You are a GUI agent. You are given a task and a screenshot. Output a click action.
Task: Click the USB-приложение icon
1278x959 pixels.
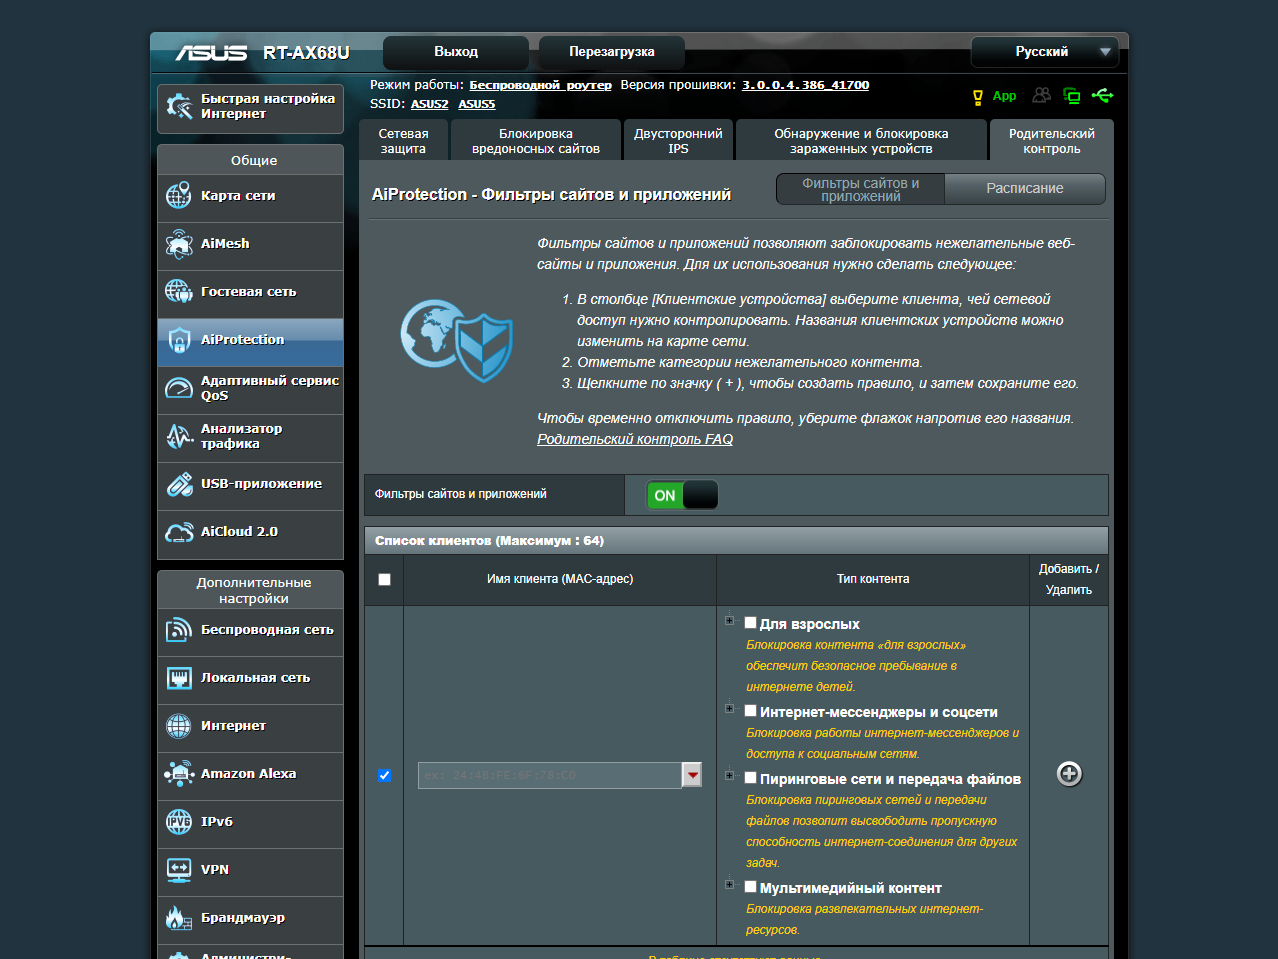pyautogui.click(x=179, y=484)
